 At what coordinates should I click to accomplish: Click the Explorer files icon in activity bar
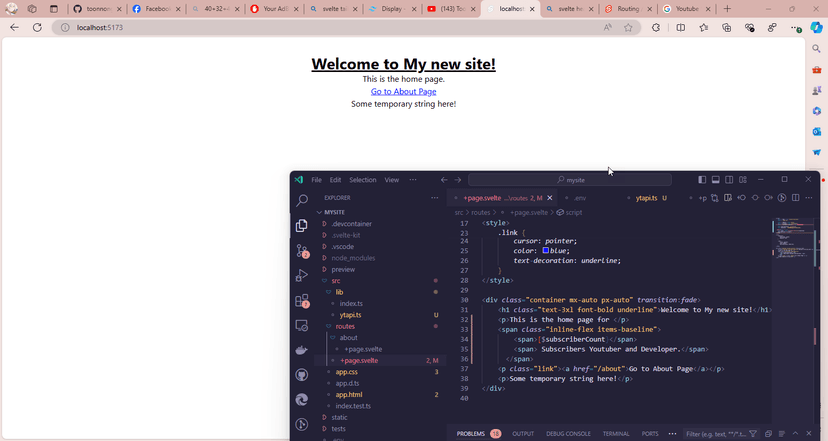(x=301, y=226)
